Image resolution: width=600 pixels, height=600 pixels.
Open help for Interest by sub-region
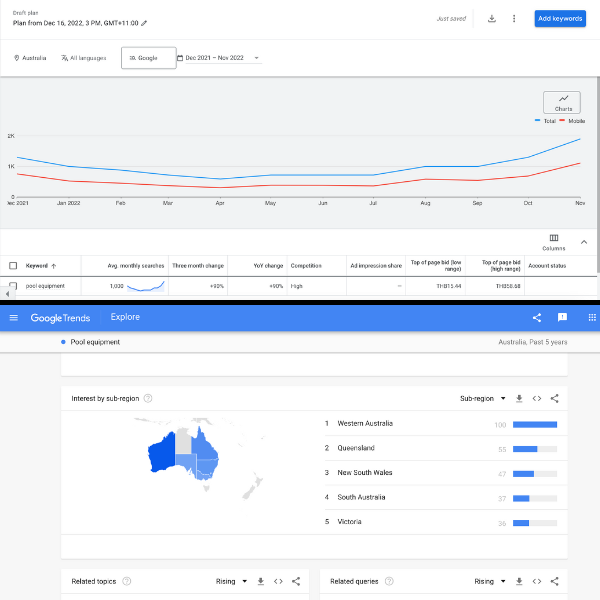click(x=148, y=398)
